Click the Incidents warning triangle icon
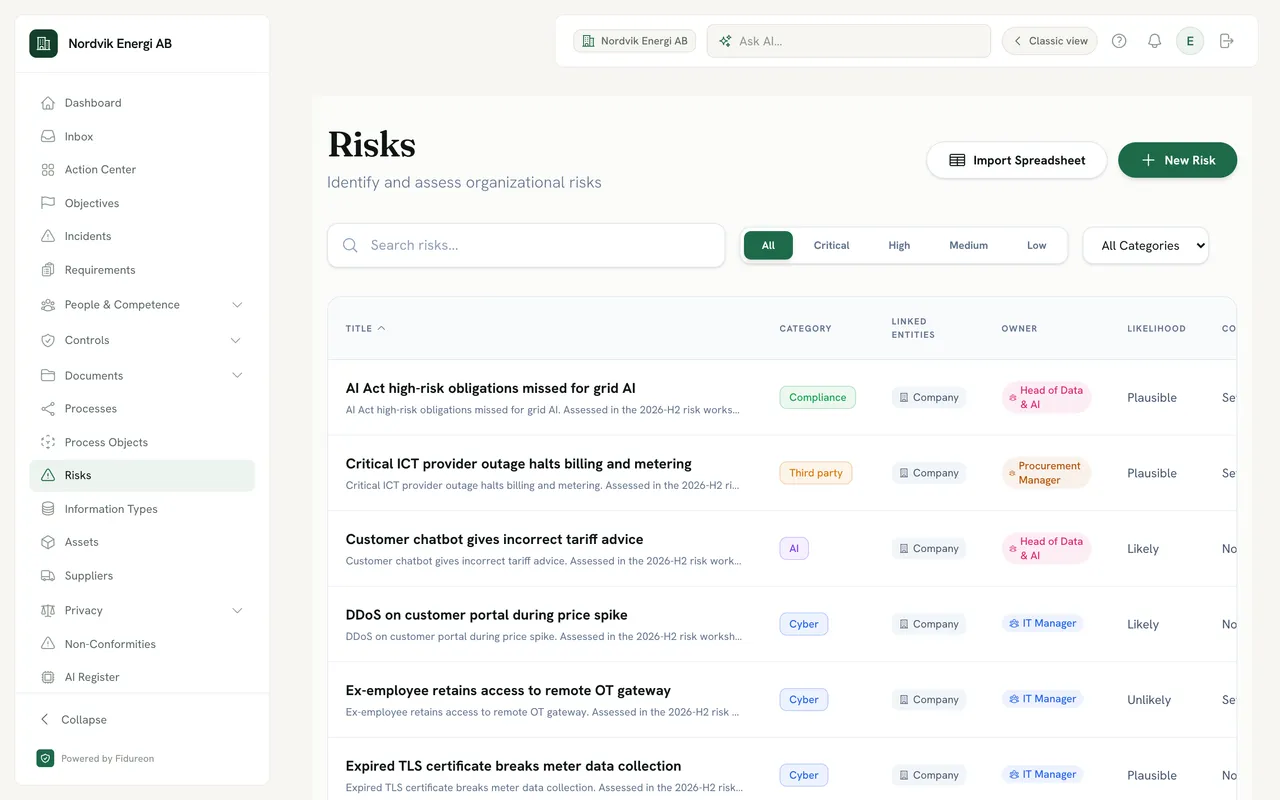 click(48, 236)
